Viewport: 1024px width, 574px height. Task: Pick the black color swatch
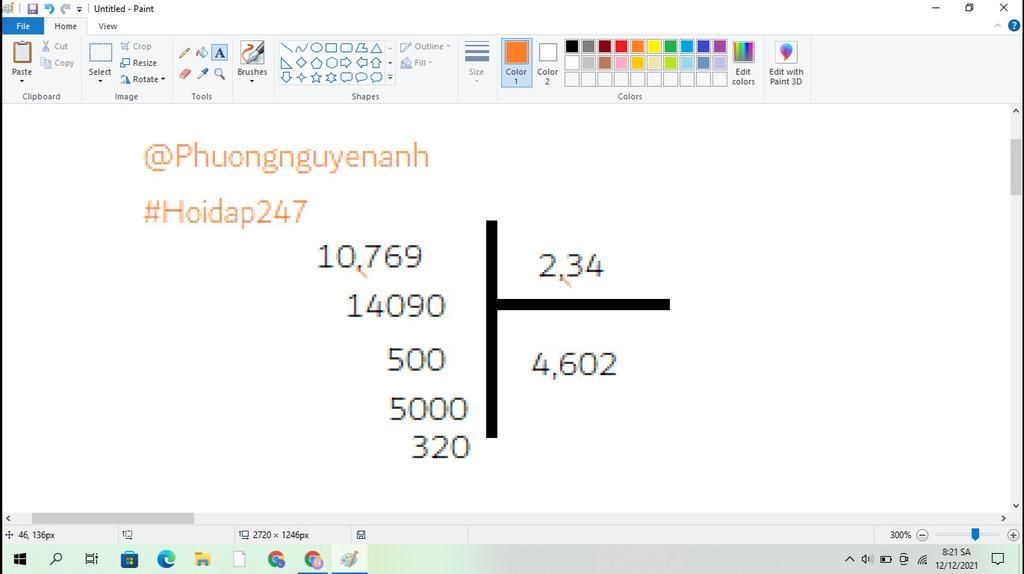(x=572, y=46)
